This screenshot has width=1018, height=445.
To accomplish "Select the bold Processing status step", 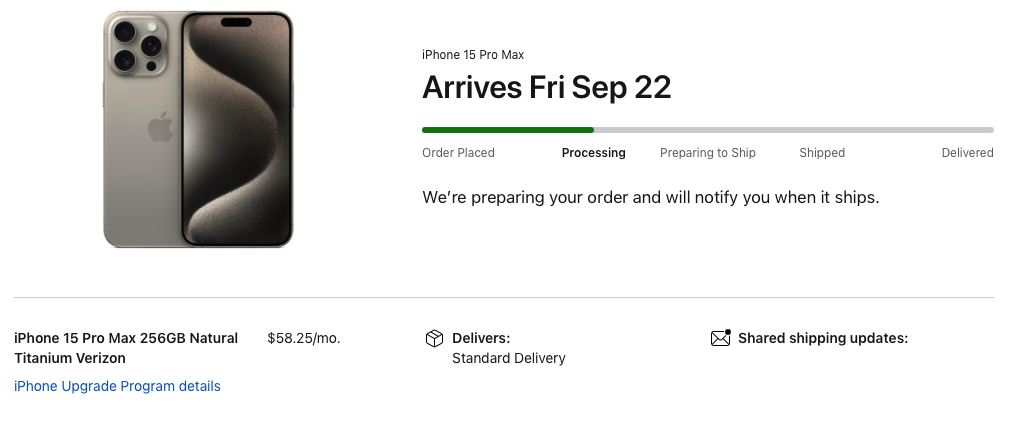I will 593,153.
